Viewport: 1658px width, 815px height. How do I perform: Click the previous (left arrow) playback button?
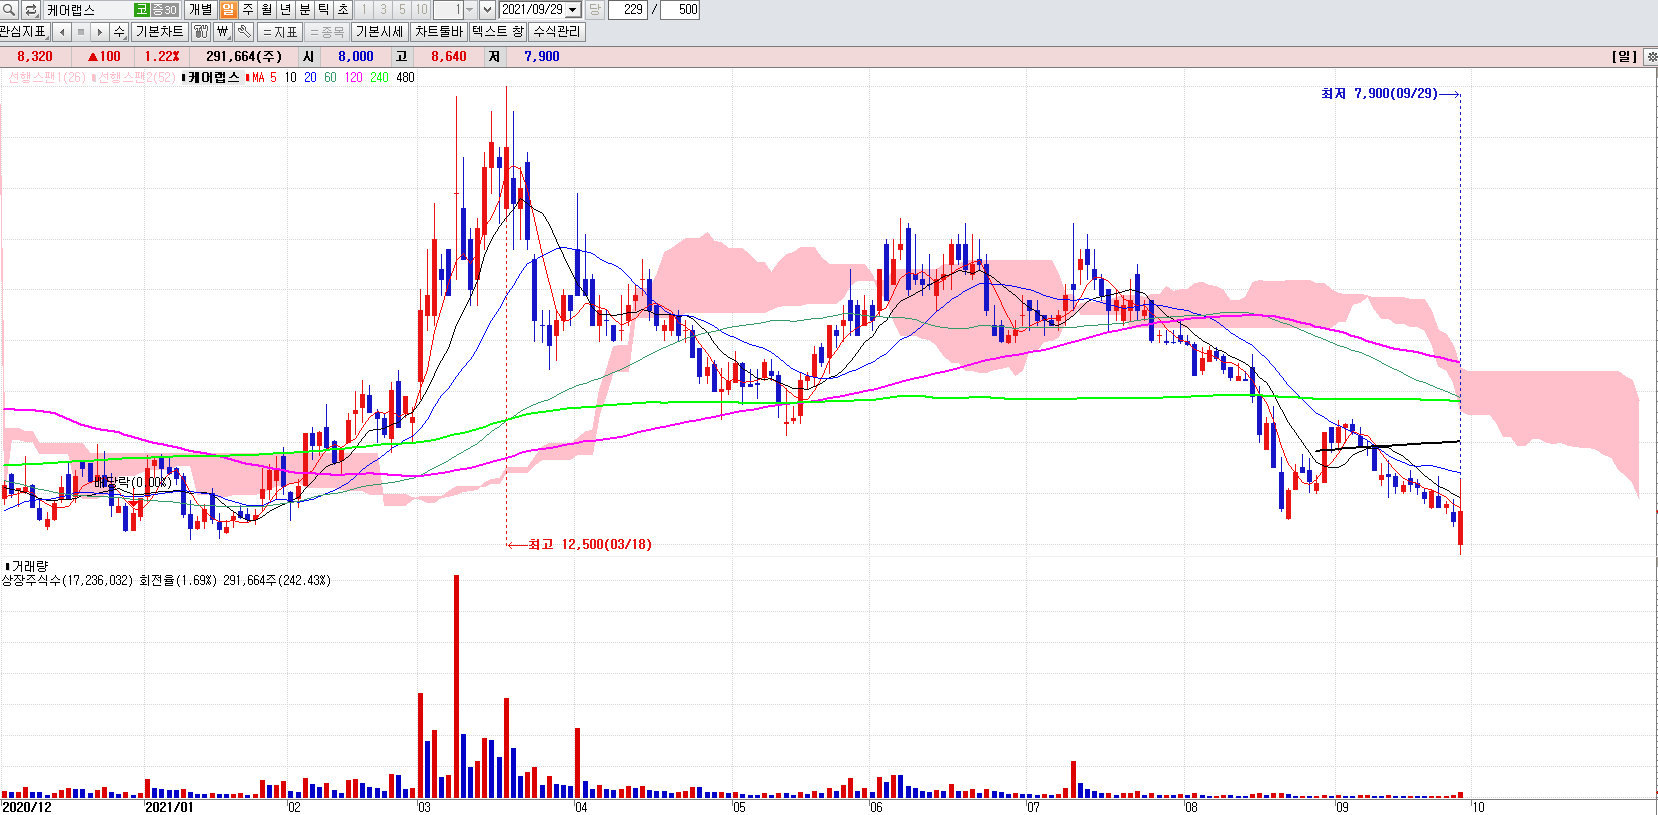62,32
